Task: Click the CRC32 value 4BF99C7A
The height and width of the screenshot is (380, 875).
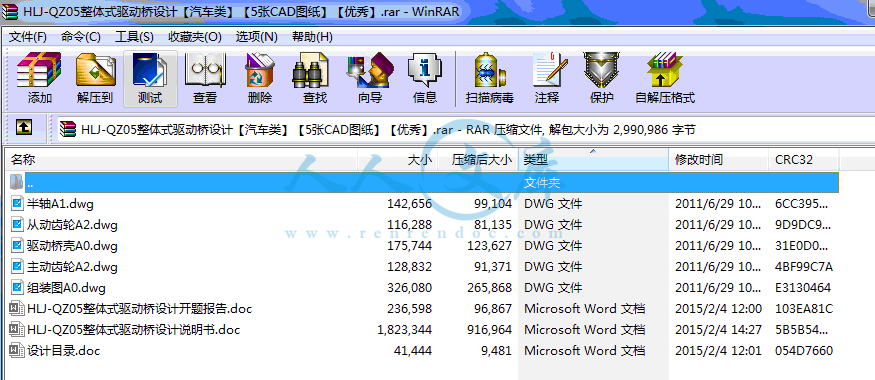Action: 804,267
